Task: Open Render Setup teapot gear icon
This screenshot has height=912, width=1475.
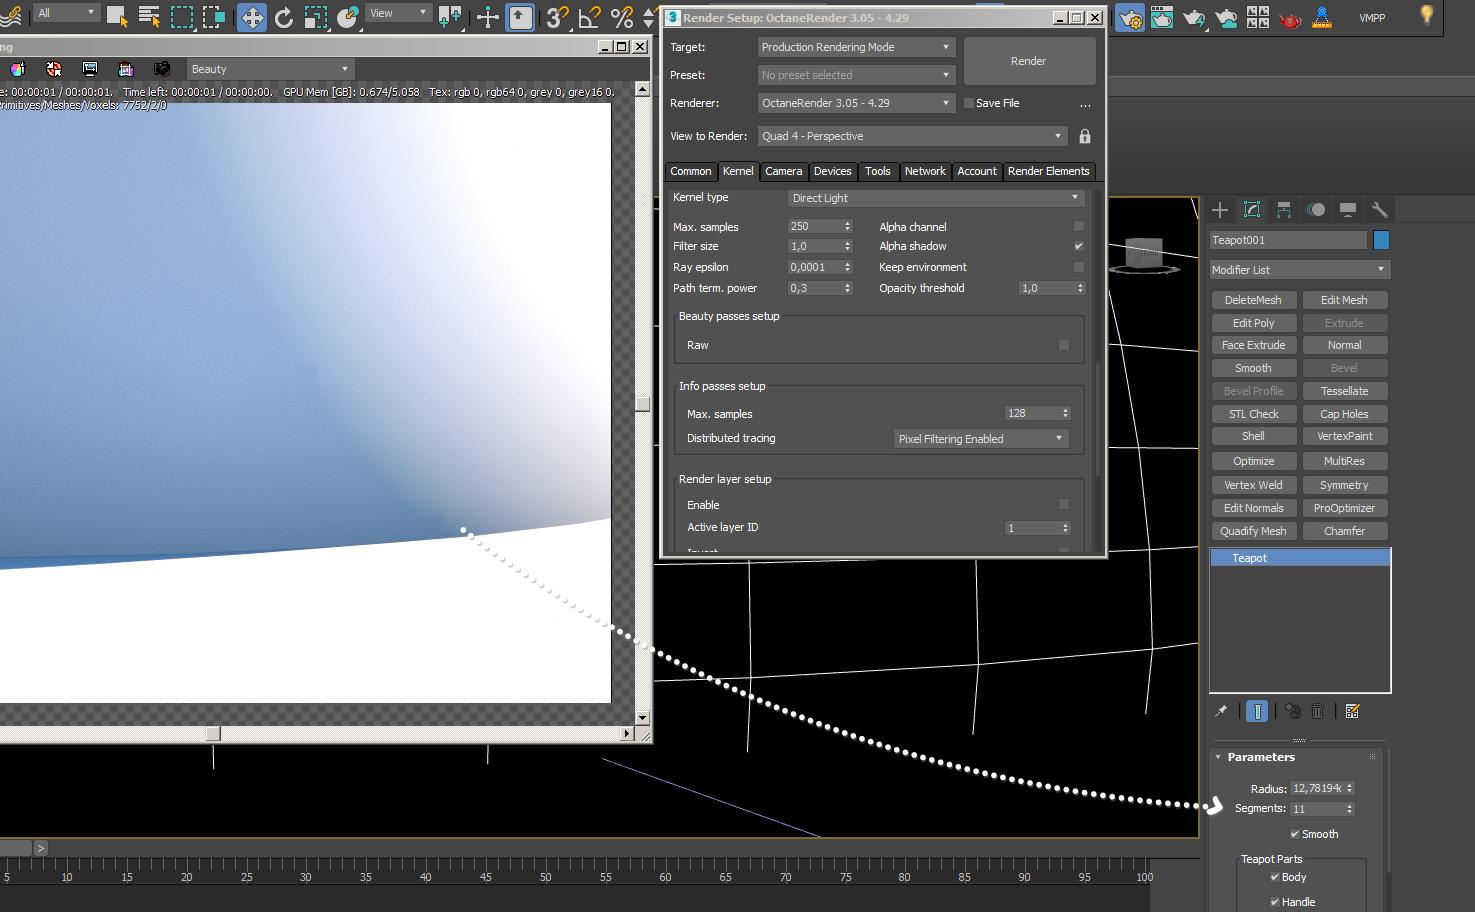Action: tap(1130, 17)
